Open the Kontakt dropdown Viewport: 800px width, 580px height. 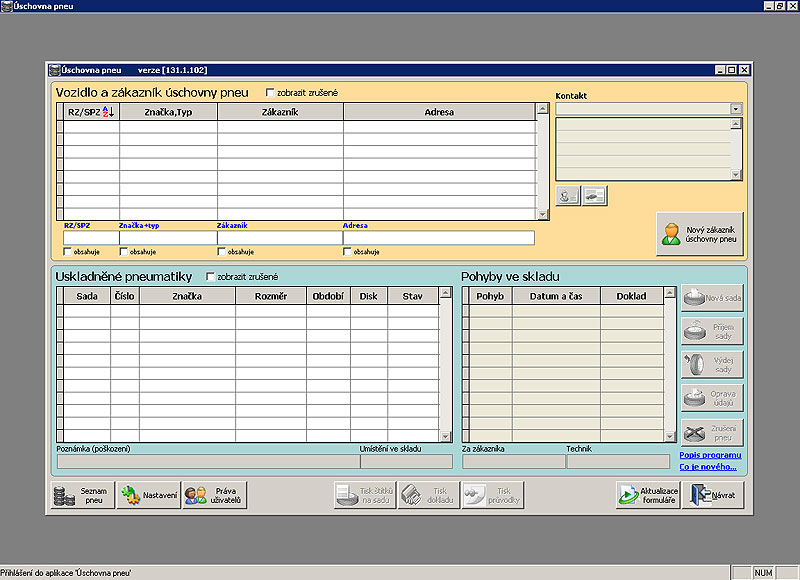[x=736, y=109]
